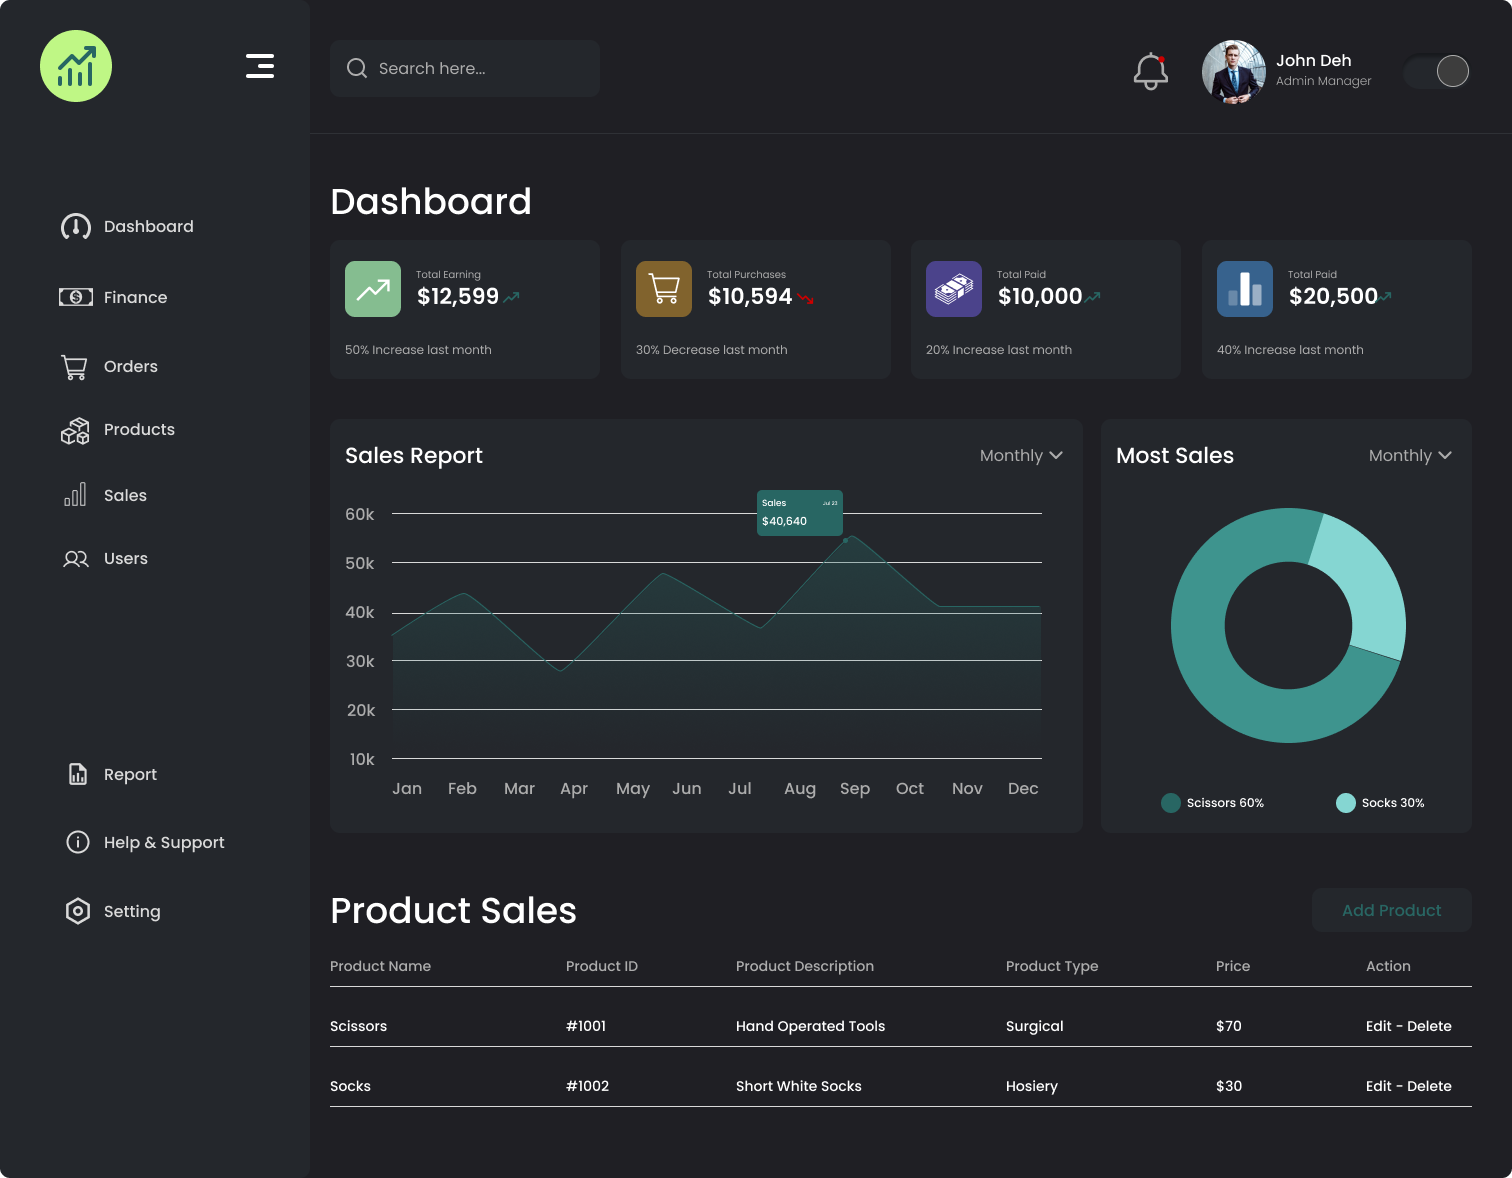Click the purple money stack icon
1512x1178 pixels.
(x=954, y=289)
